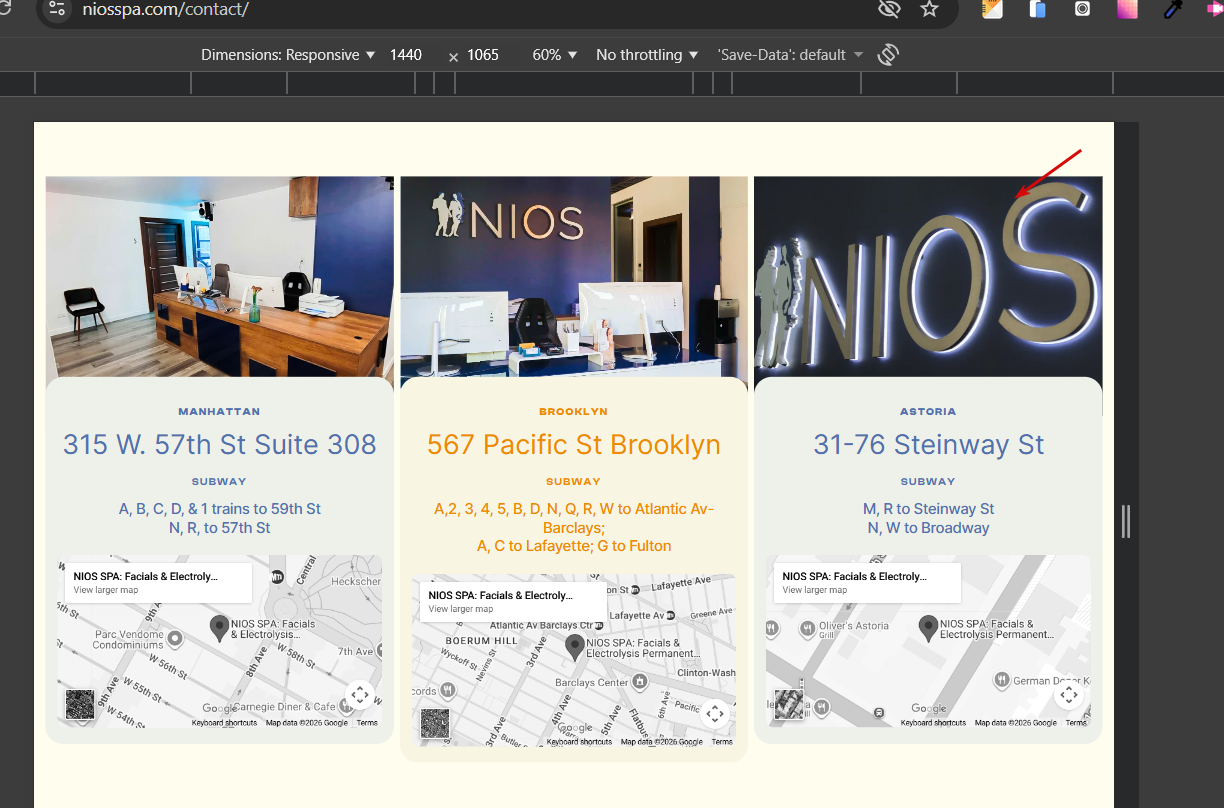Switch to satellite view on the Brooklyn map
Screen dimensions: 1224x808
click(x=435, y=723)
